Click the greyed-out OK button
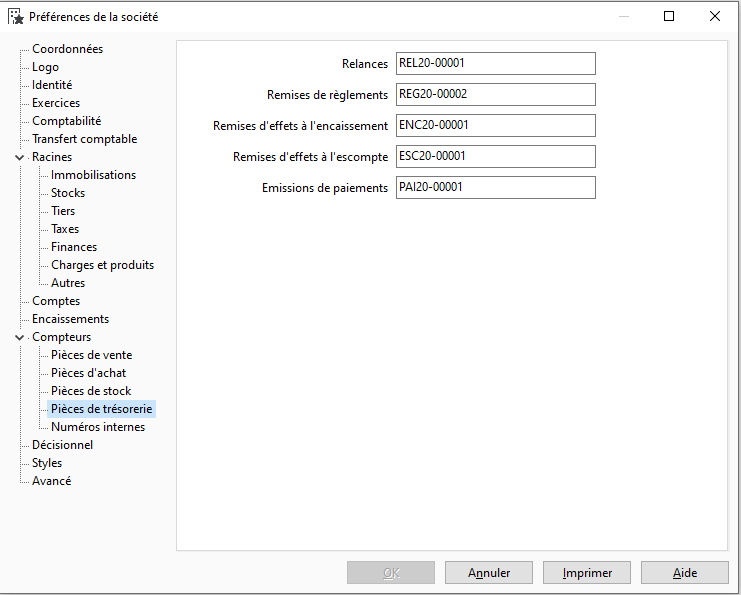 [x=391, y=573]
